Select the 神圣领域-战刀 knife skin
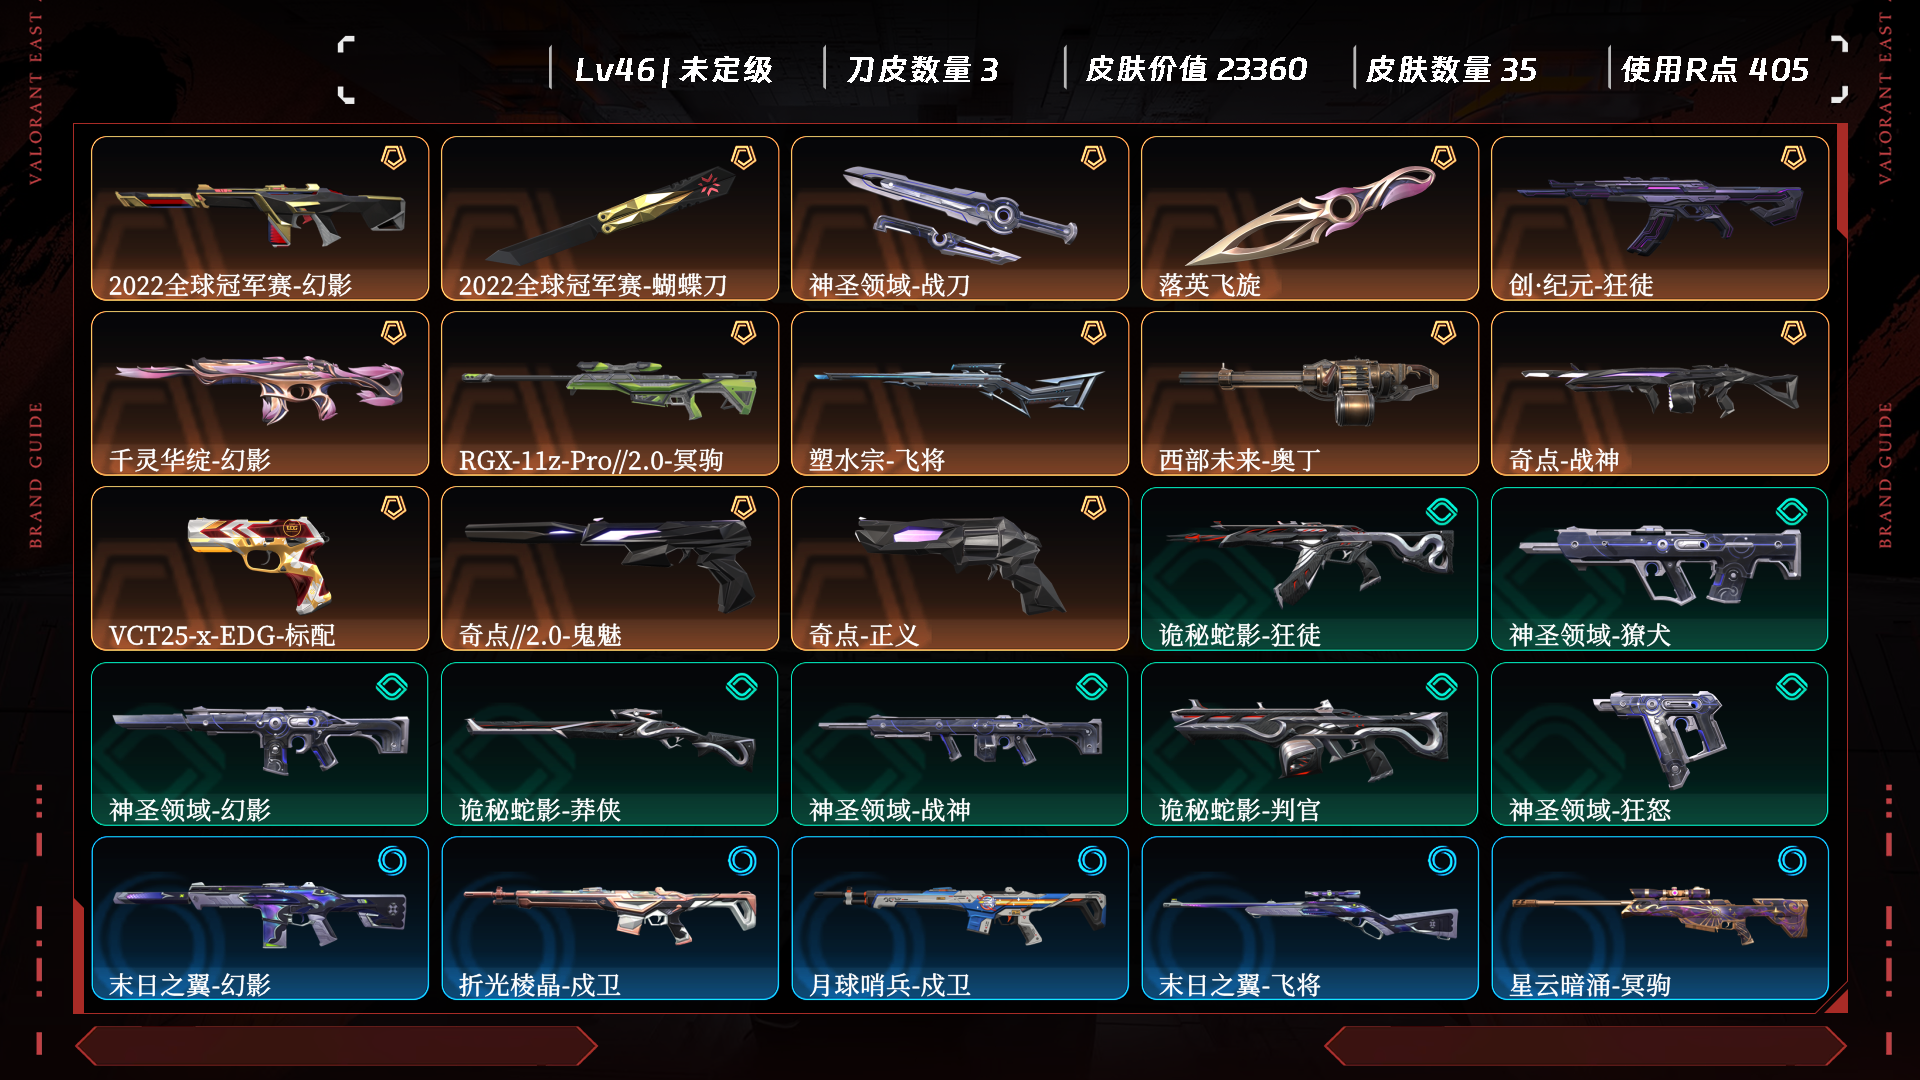The height and width of the screenshot is (1080, 1920). pyautogui.click(x=960, y=218)
